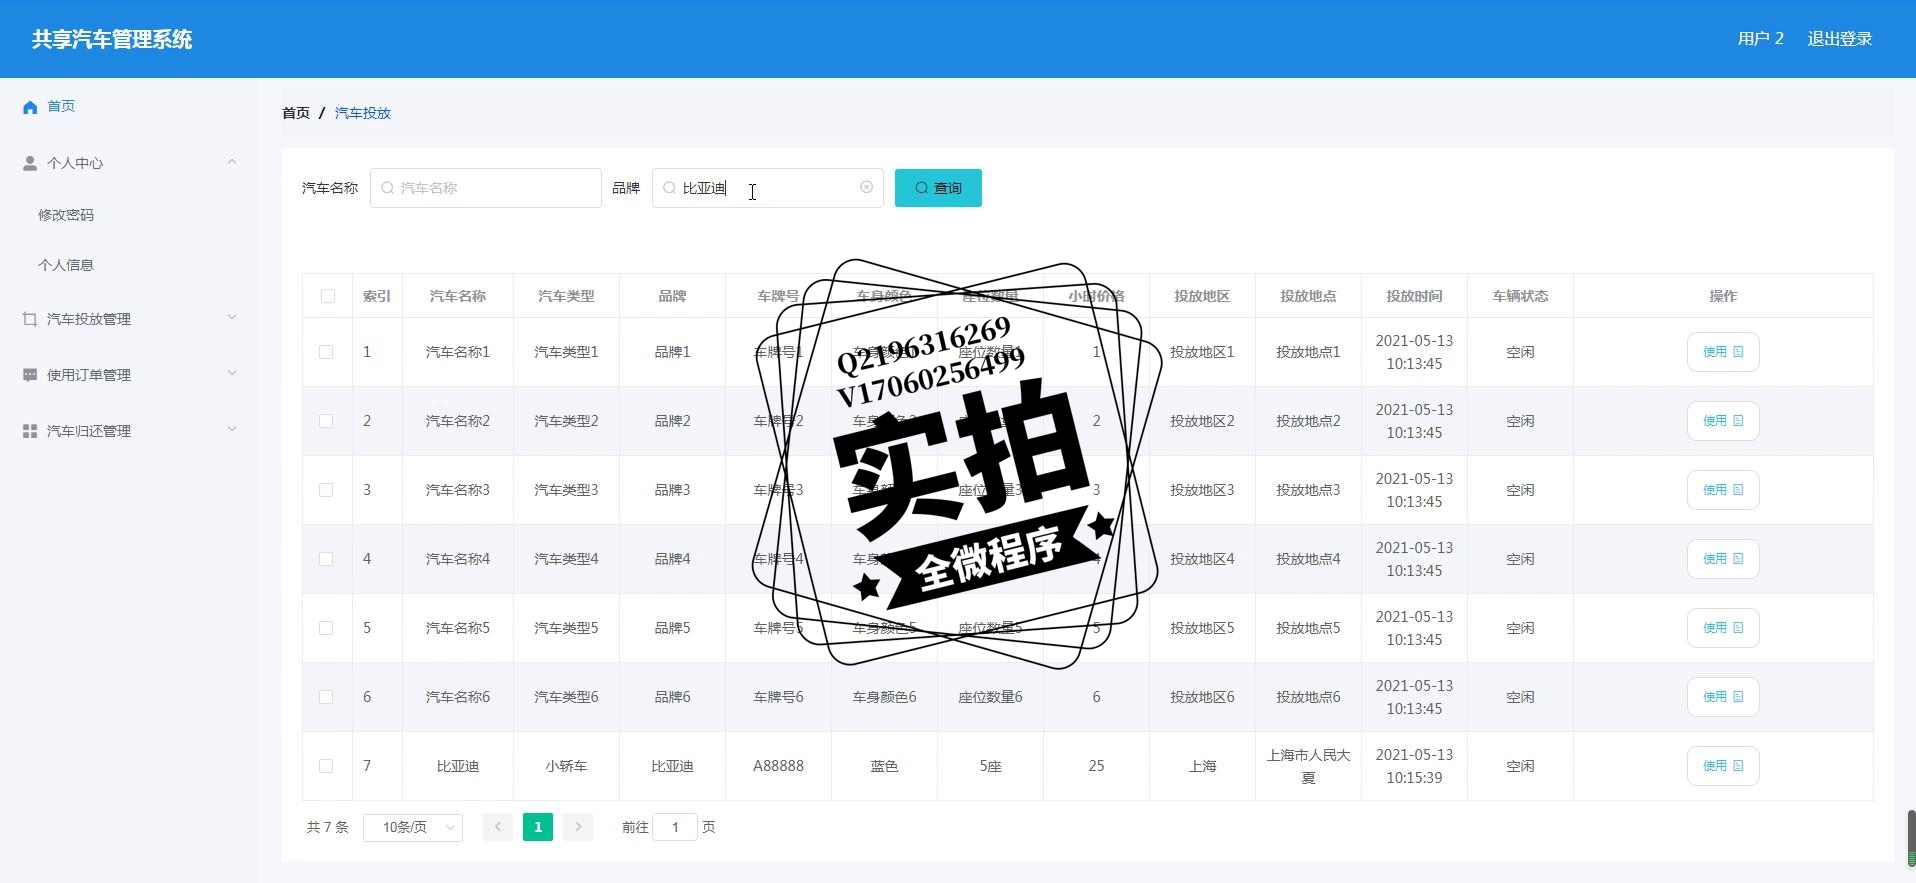
Task: Click 首页 in the breadcrumb
Action: point(296,113)
